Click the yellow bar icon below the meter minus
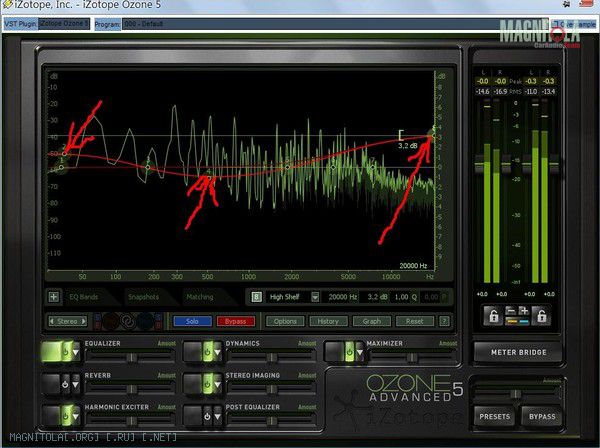 pyautogui.click(x=510, y=321)
